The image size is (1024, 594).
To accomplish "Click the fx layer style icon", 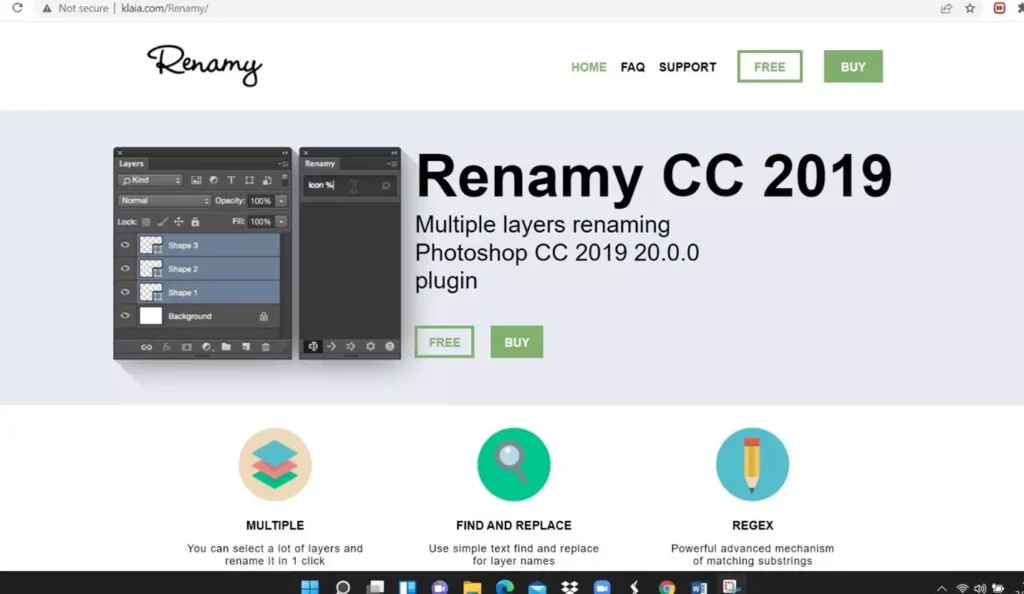I will (167, 347).
